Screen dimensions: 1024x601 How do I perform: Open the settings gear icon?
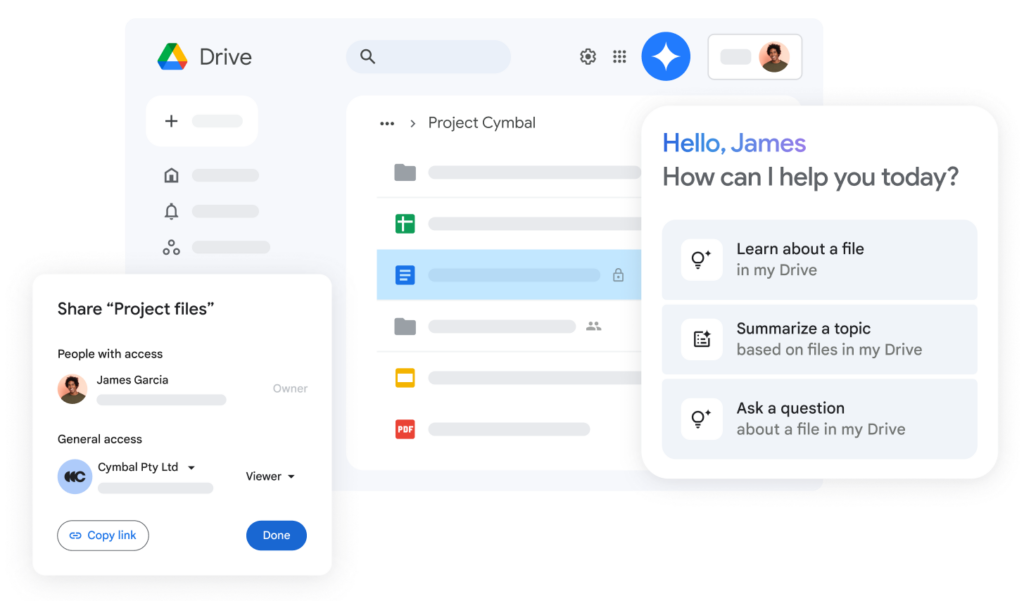pyautogui.click(x=588, y=57)
